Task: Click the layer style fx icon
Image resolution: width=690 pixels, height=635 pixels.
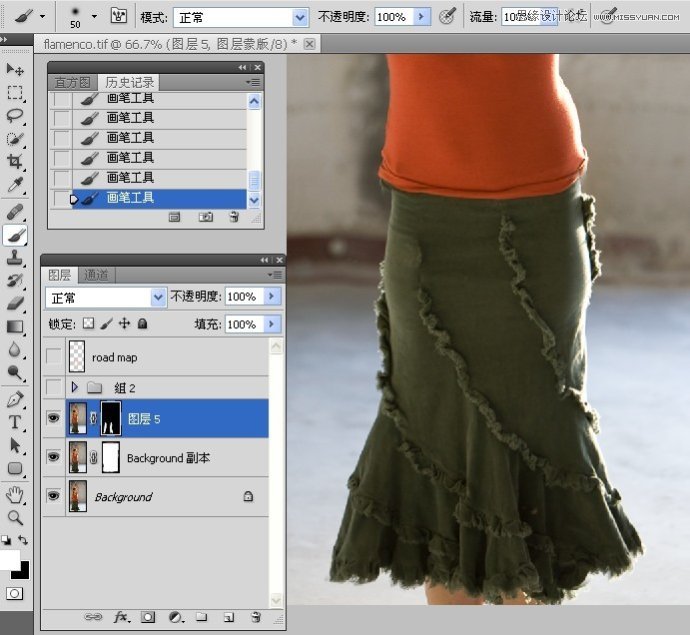Action: click(123, 617)
